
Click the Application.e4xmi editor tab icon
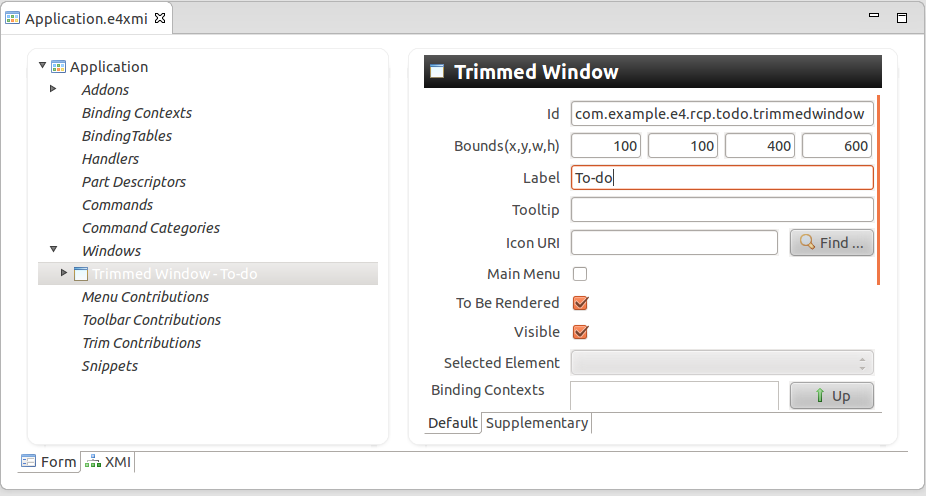(x=13, y=18)
